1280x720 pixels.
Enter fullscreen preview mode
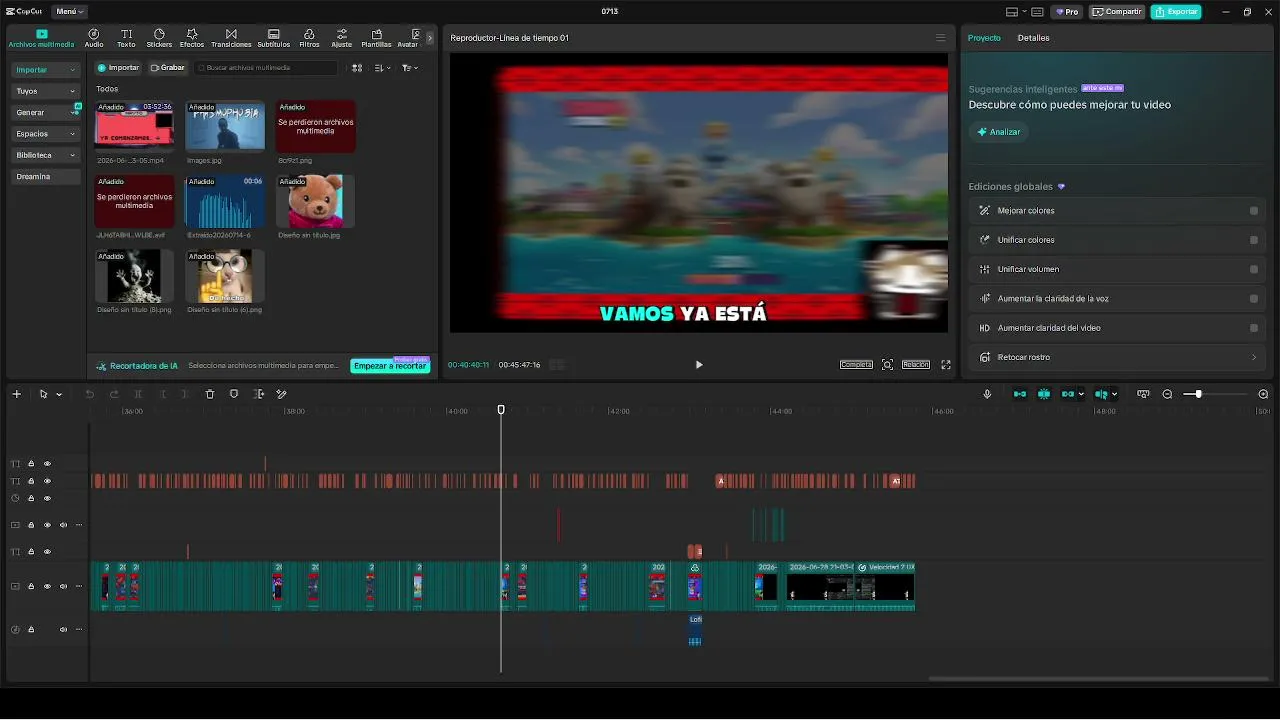click(946, 365)
